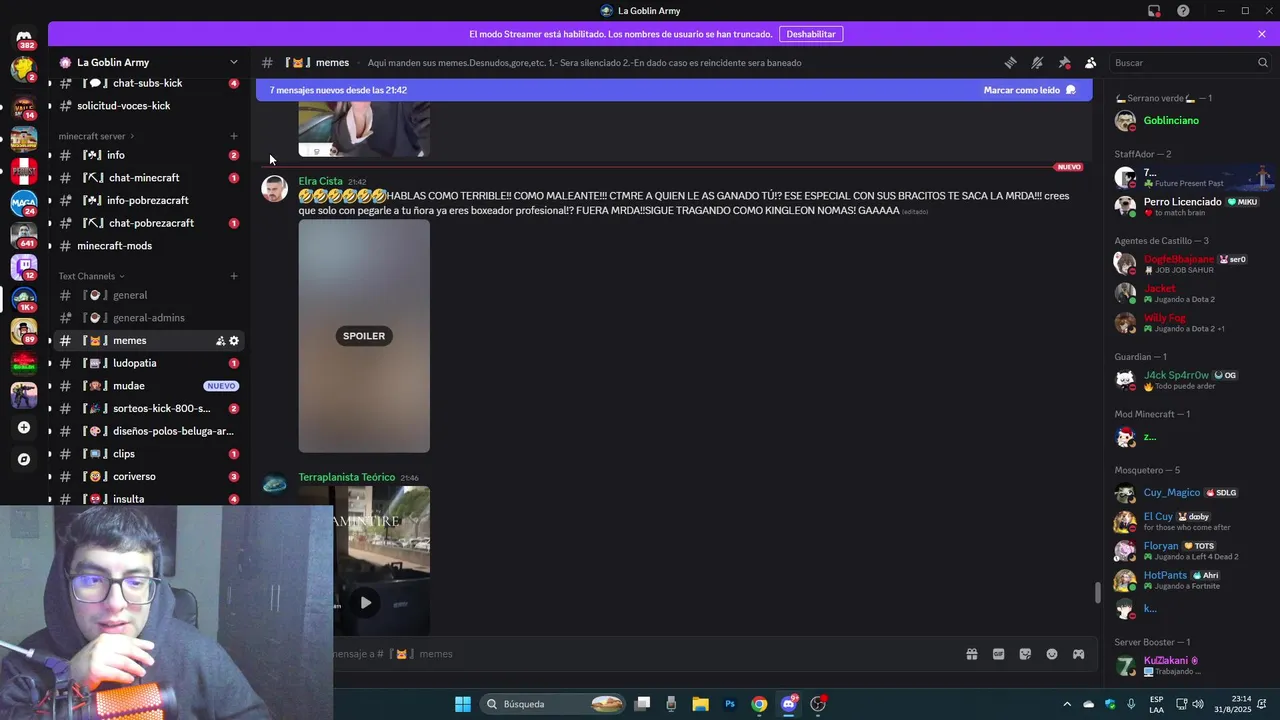Open the clips channel
1280x720 pixels.
click(x=149, y=454)
